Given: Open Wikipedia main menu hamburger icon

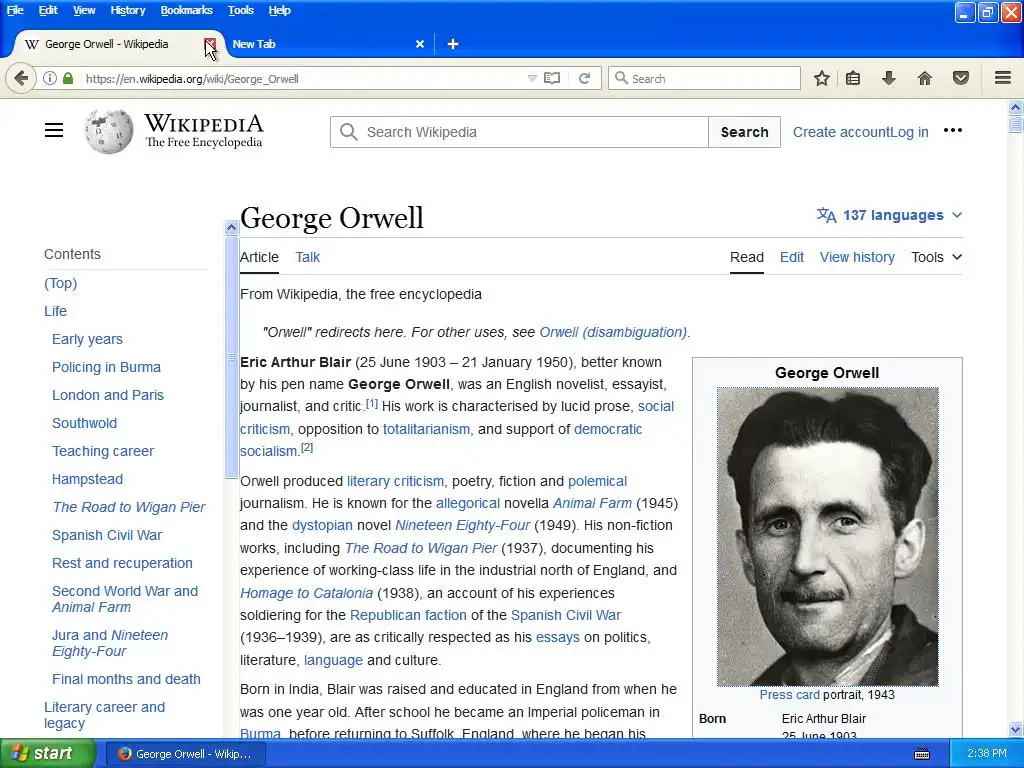Looking at the screenshot, I should 54,131.
